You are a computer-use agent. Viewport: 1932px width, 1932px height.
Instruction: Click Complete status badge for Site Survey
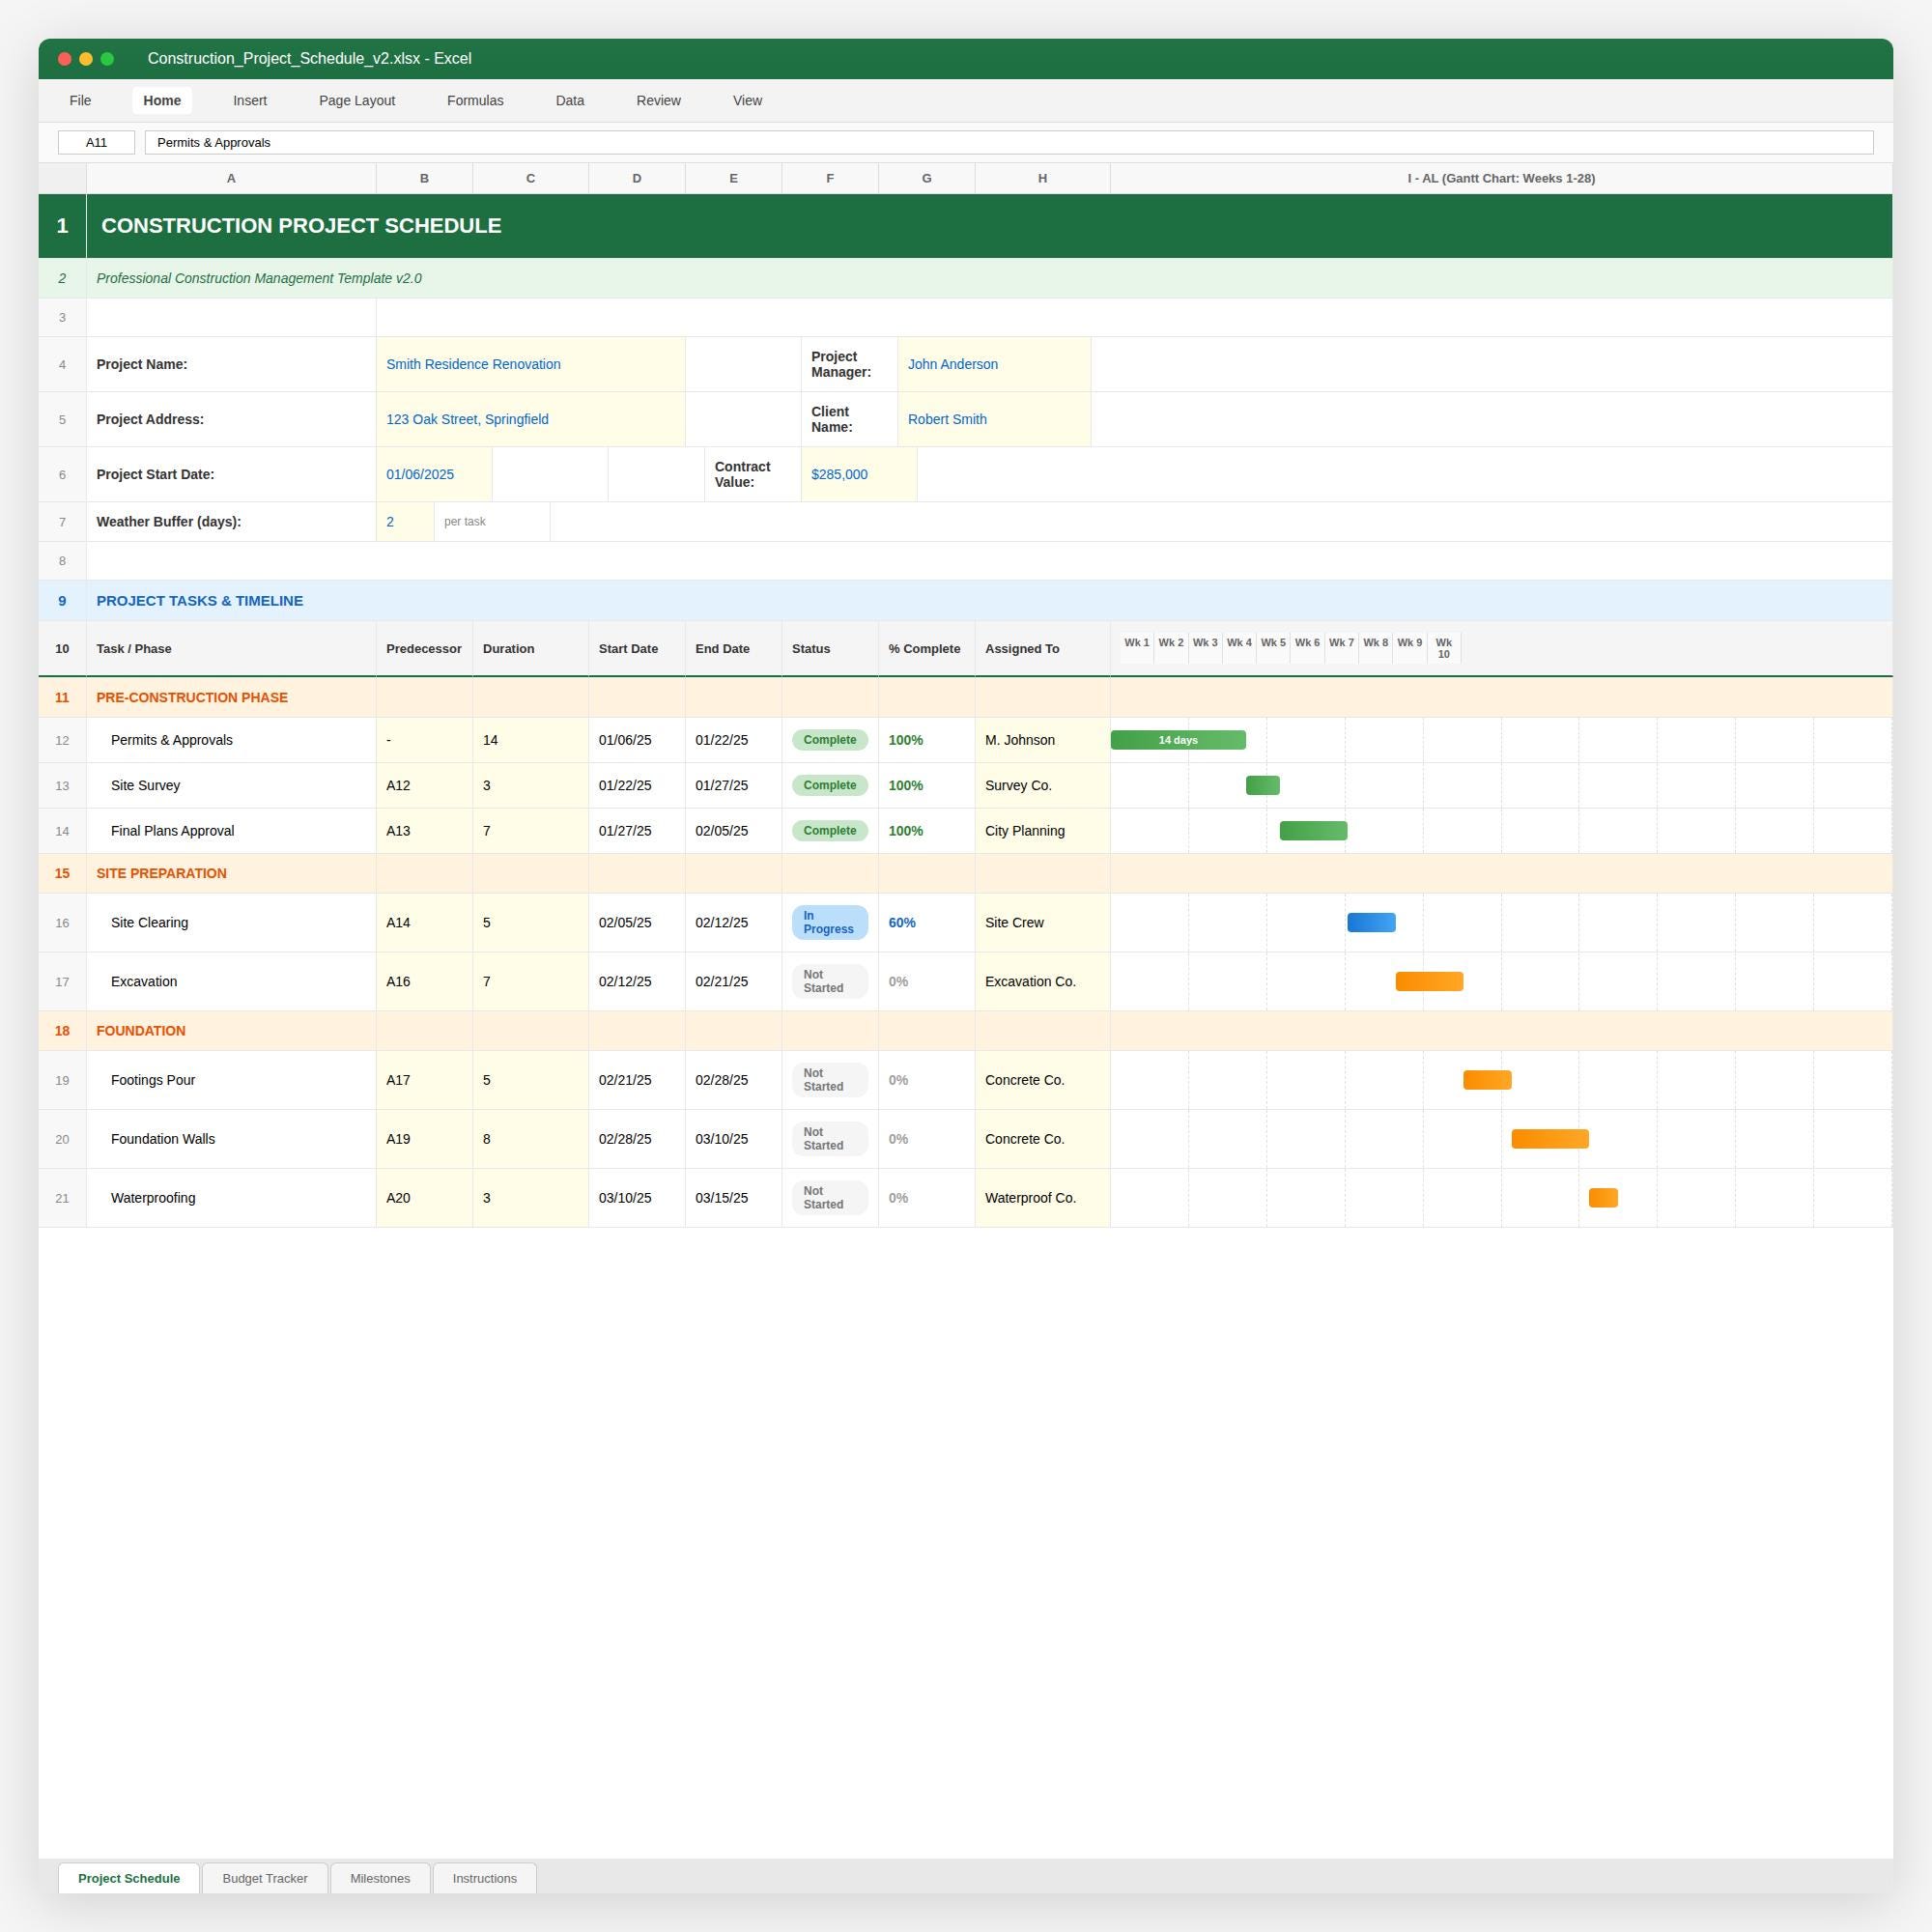pyautogui.click(x=830, y=785)
